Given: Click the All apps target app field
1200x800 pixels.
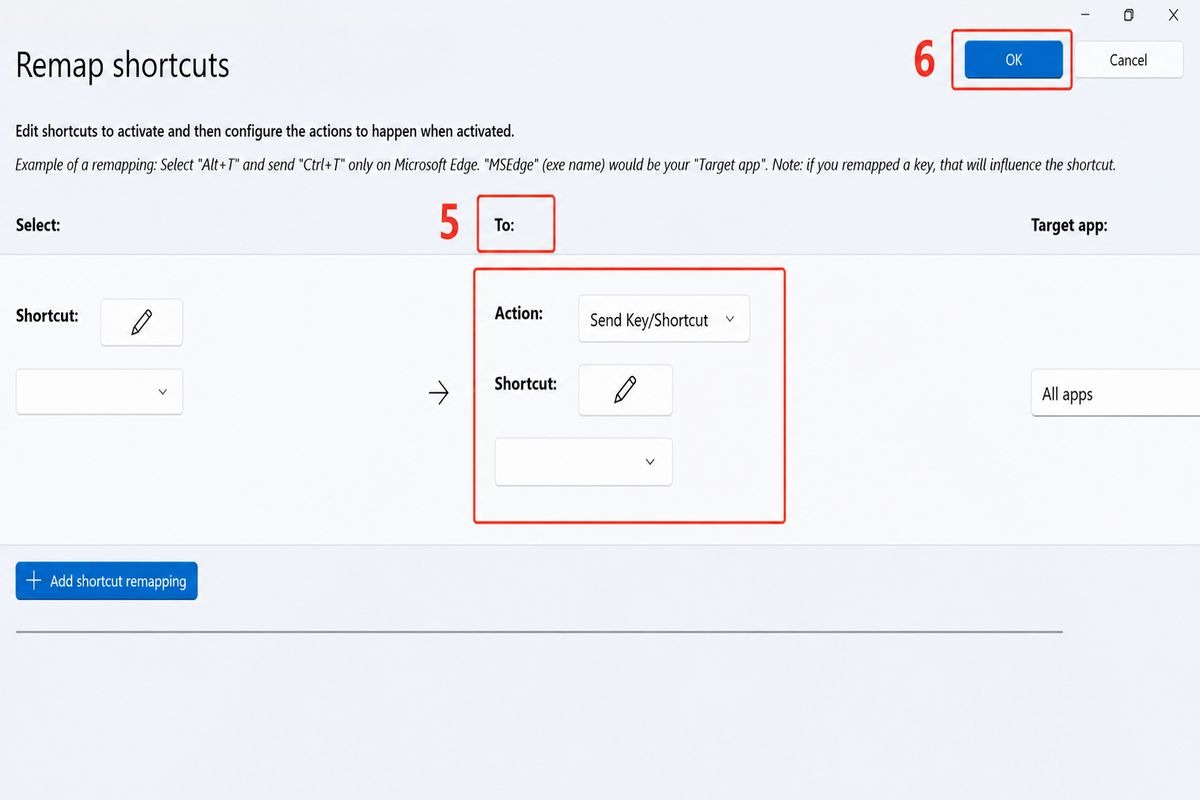Looking at the screenshot, I should click(1115, 394).
